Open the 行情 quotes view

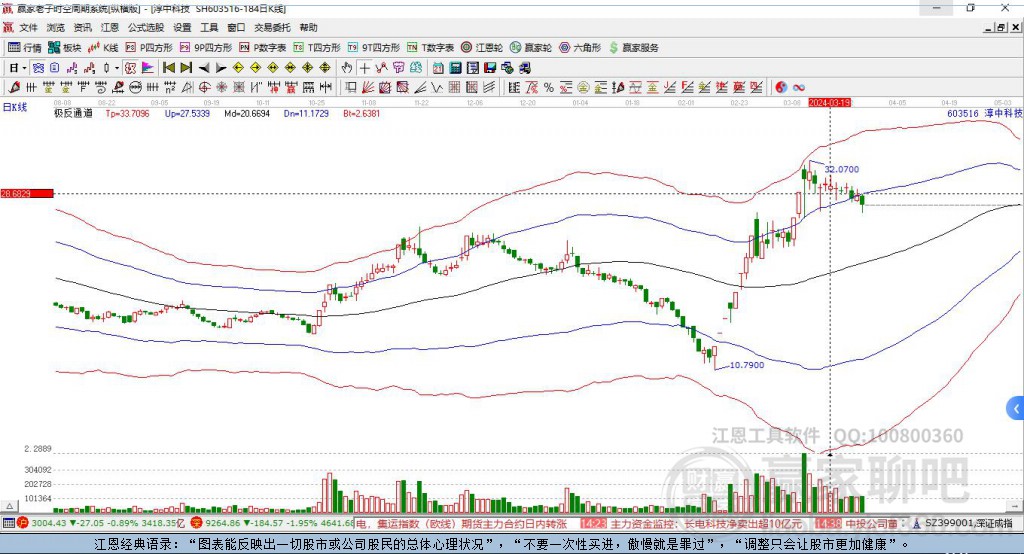pyautogui.click(x=25, y=48)
